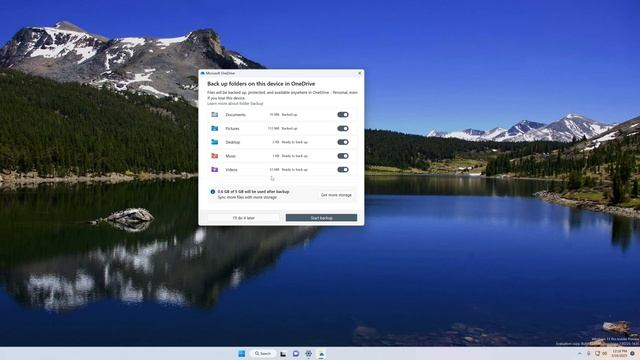Click Get more storage button
Viewport: 640px width, 360px height.
336,195
